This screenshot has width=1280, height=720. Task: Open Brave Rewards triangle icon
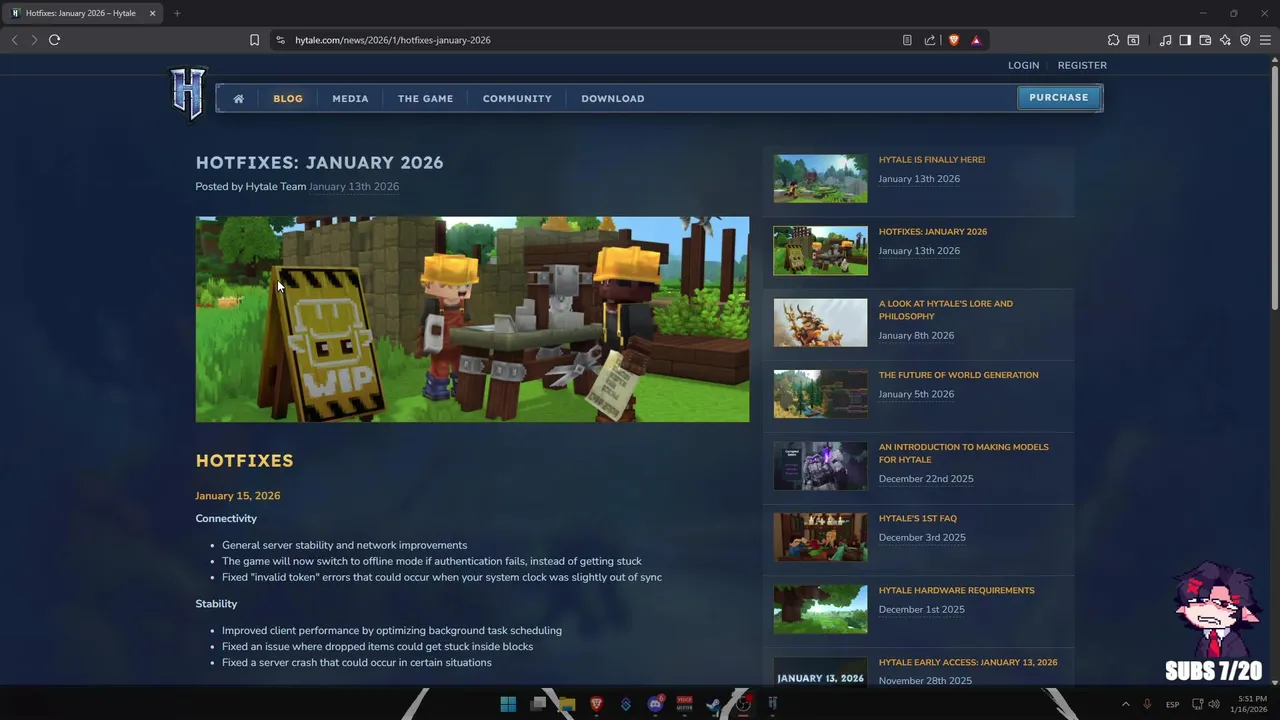click(976, 40)
